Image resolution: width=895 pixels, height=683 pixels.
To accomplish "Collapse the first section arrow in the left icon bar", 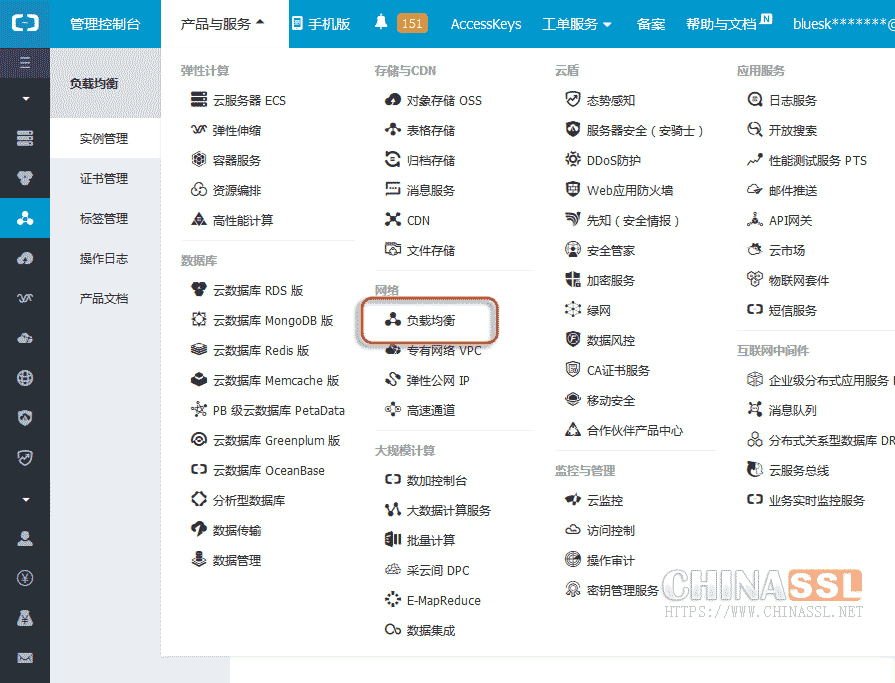I will 25,99.
